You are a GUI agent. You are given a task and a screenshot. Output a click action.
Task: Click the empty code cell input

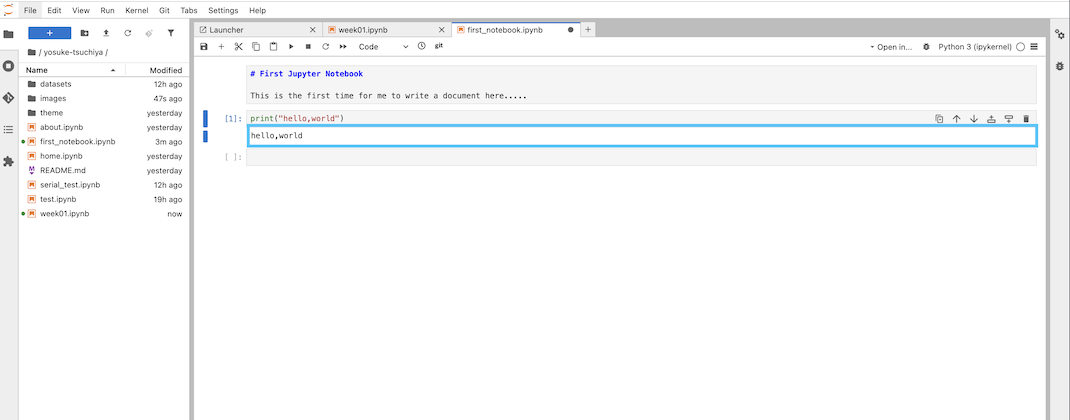pos(640,157)
